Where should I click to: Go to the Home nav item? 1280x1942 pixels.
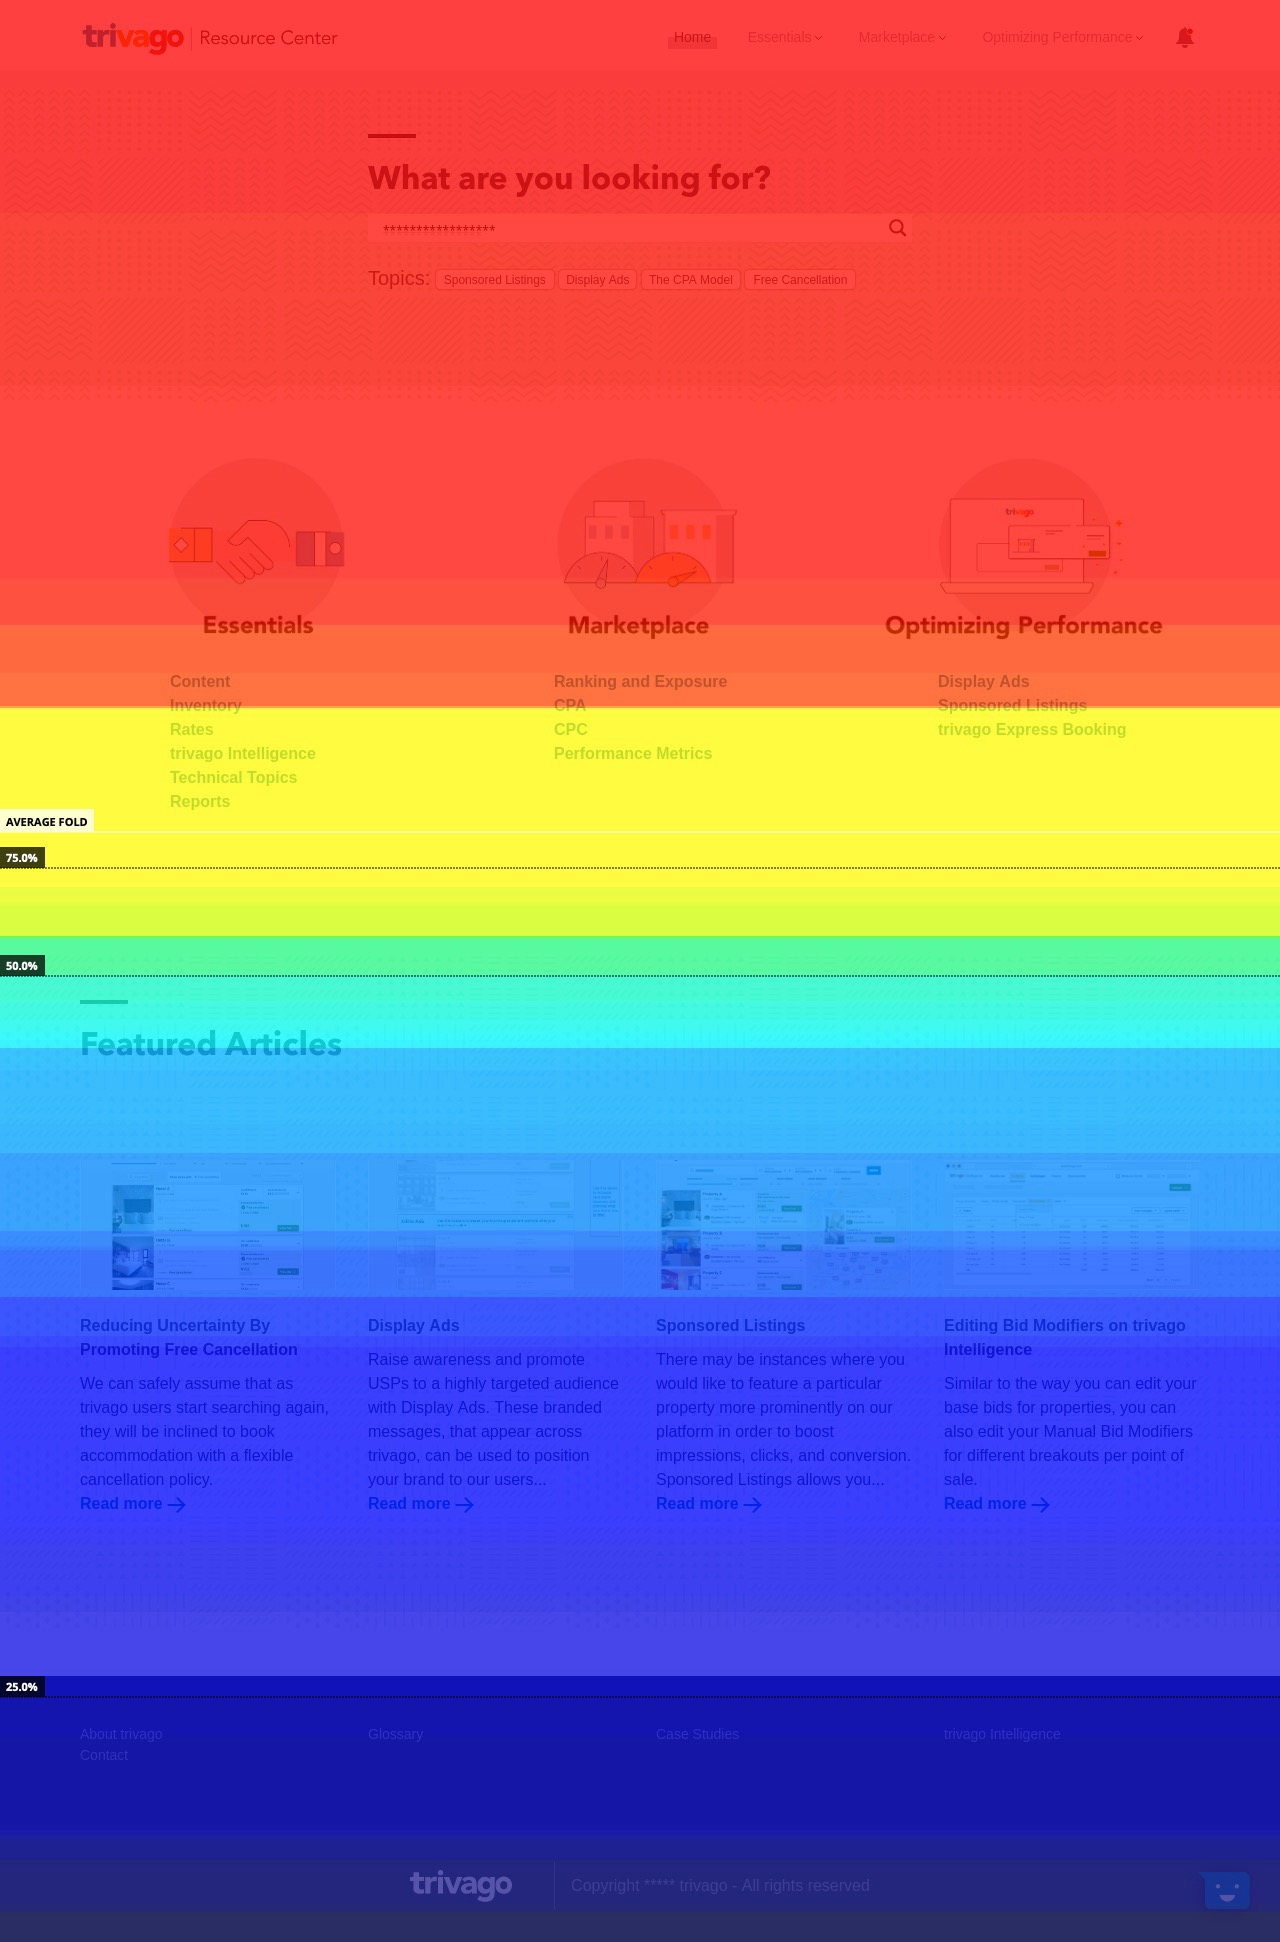(x=692, y=37)
